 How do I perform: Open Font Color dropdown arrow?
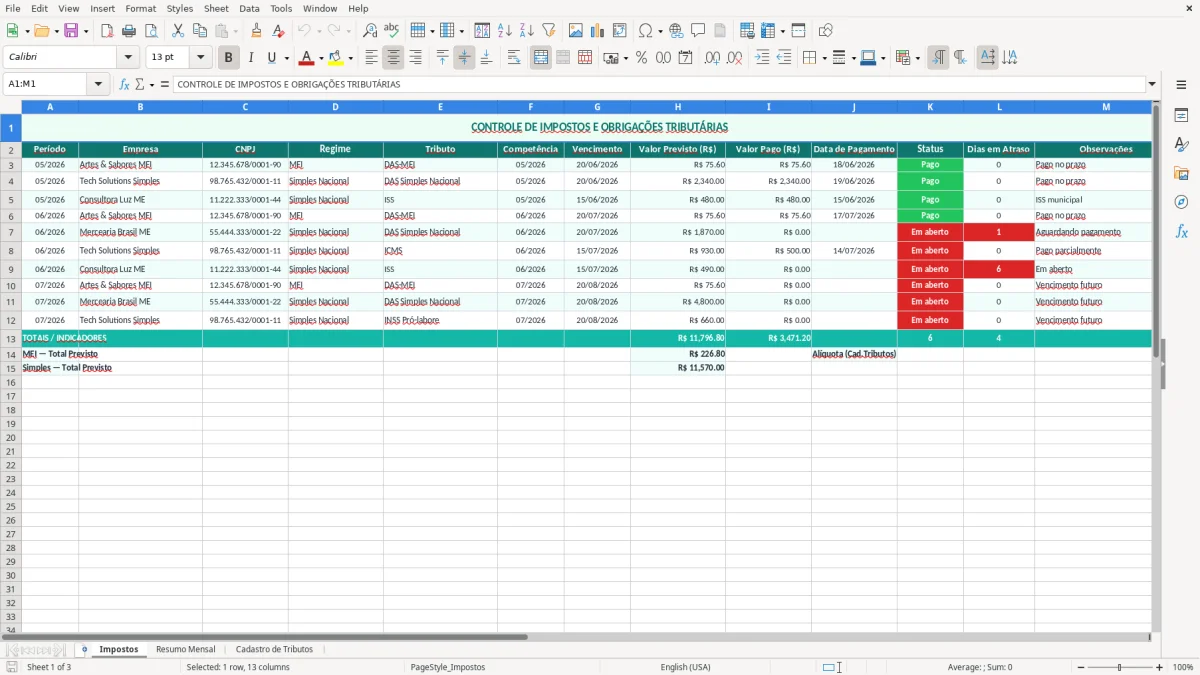tap(321, 58)
